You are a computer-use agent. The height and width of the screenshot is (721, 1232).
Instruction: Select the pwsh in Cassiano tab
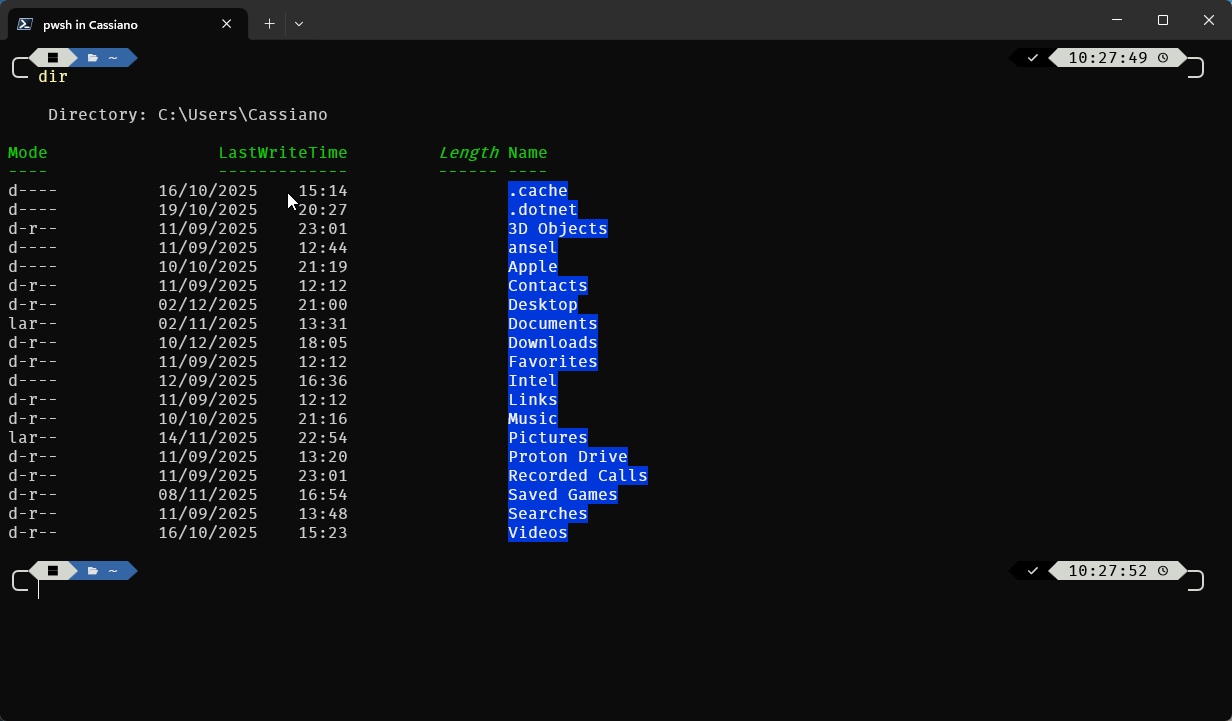(x=120, y=24)
